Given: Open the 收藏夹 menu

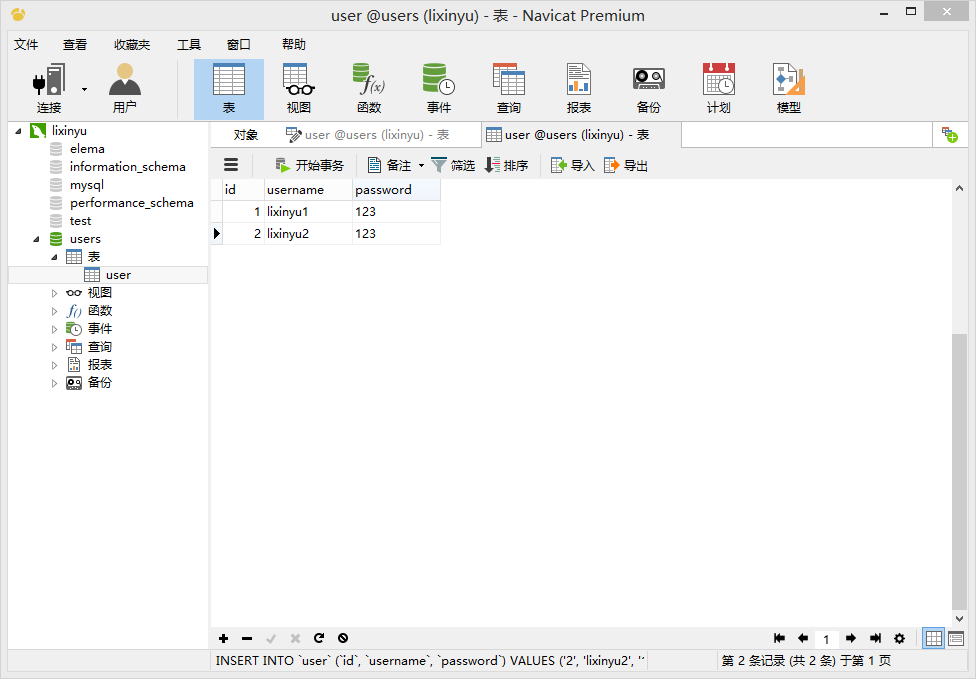Looking at the screenshot, I should click(132, 44).
